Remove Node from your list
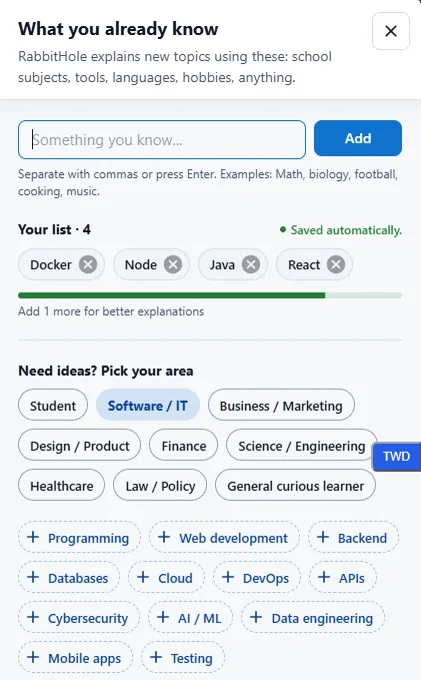The height and width of the screenshot is (680, 421). 173,265
